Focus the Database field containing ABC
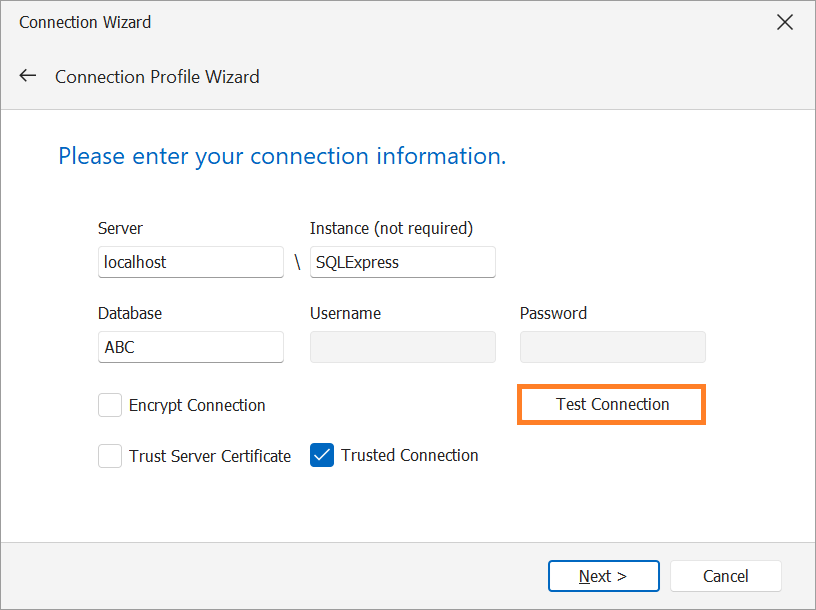Image resolution: width=816 pixels, height=610 pixels. (191, 347)
